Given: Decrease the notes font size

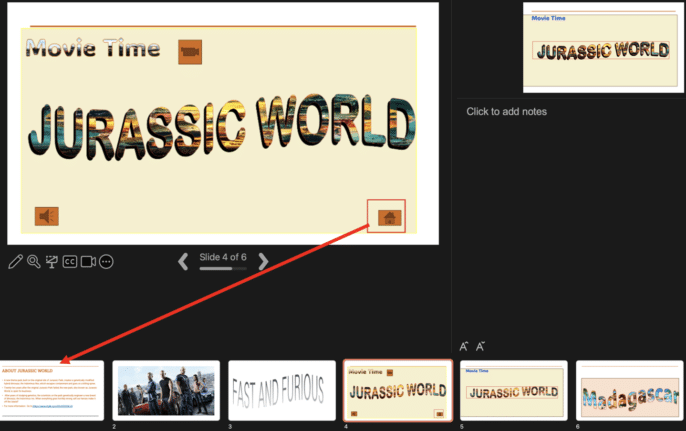Looking at the screenshot, I should click(481, 346).
